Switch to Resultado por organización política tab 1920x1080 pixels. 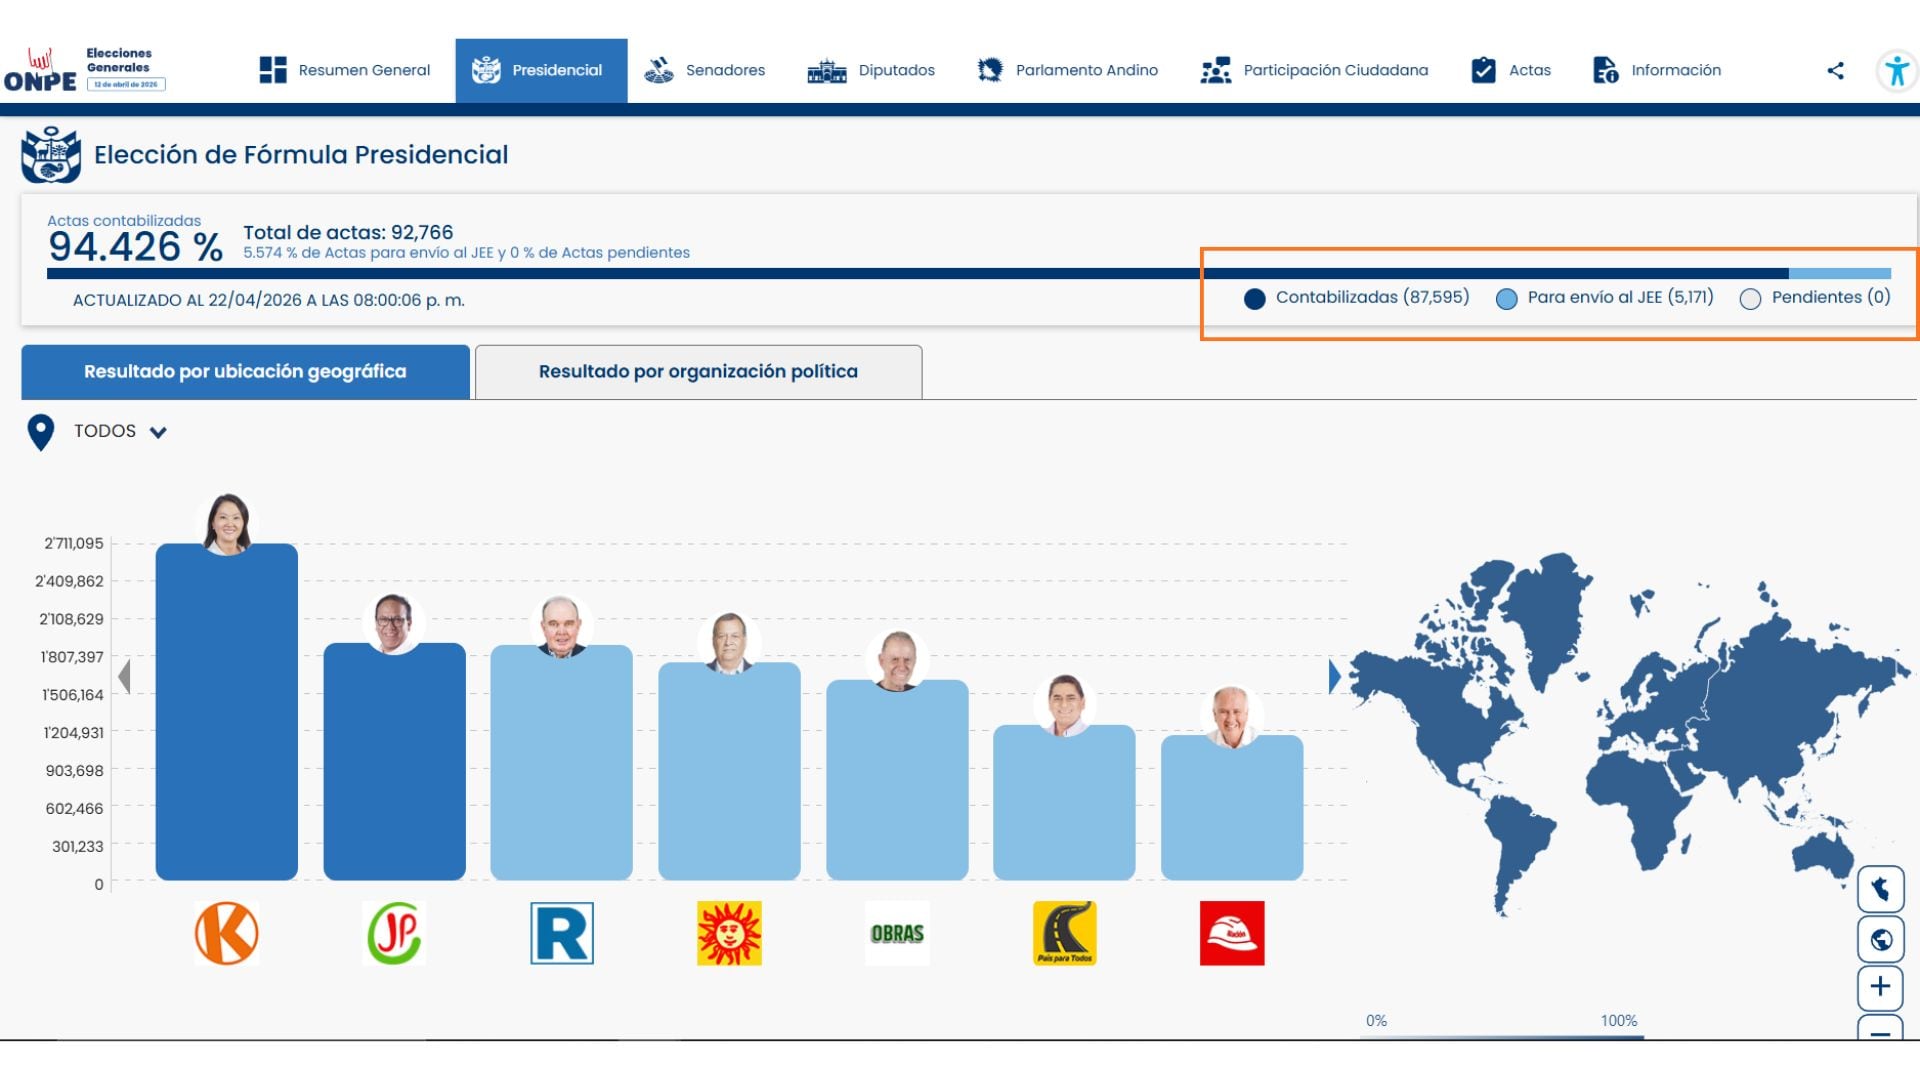tap(698, 371)
